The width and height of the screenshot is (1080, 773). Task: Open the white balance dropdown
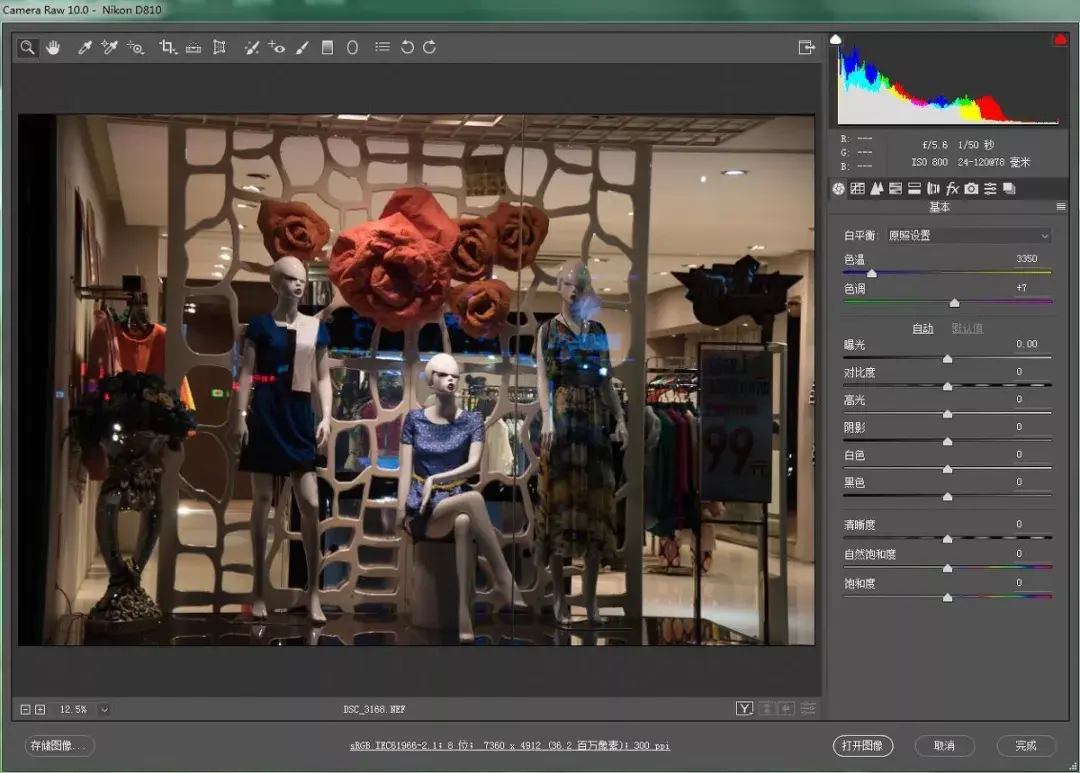pos(968,236)
